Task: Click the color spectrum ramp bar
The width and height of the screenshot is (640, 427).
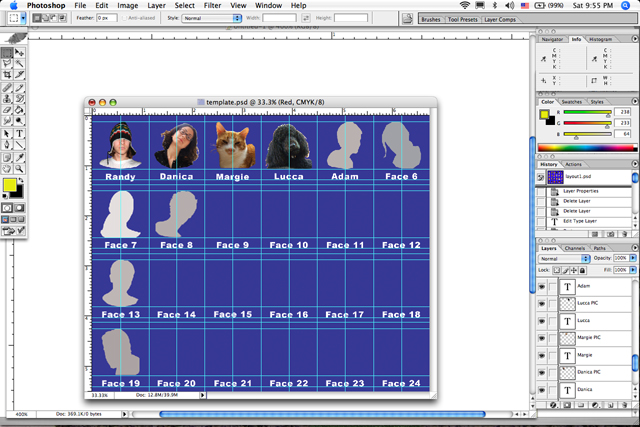Action: pyautogui.click(x=587, y=148)
